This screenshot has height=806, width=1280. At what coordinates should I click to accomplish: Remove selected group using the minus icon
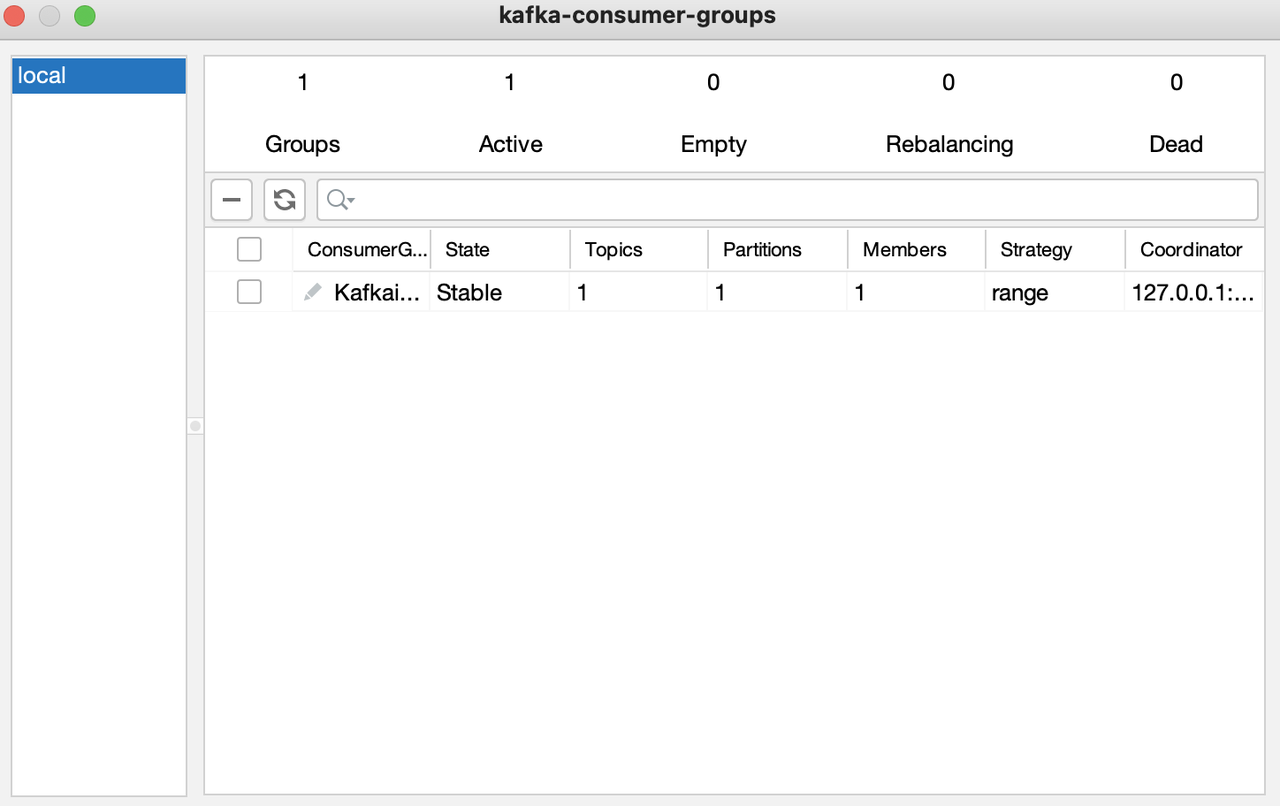(231, 199)
